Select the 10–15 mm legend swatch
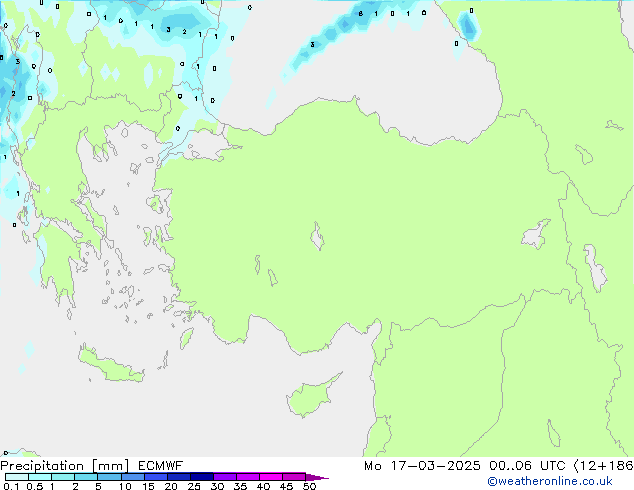Screen dimensions: 634x490 132,477
